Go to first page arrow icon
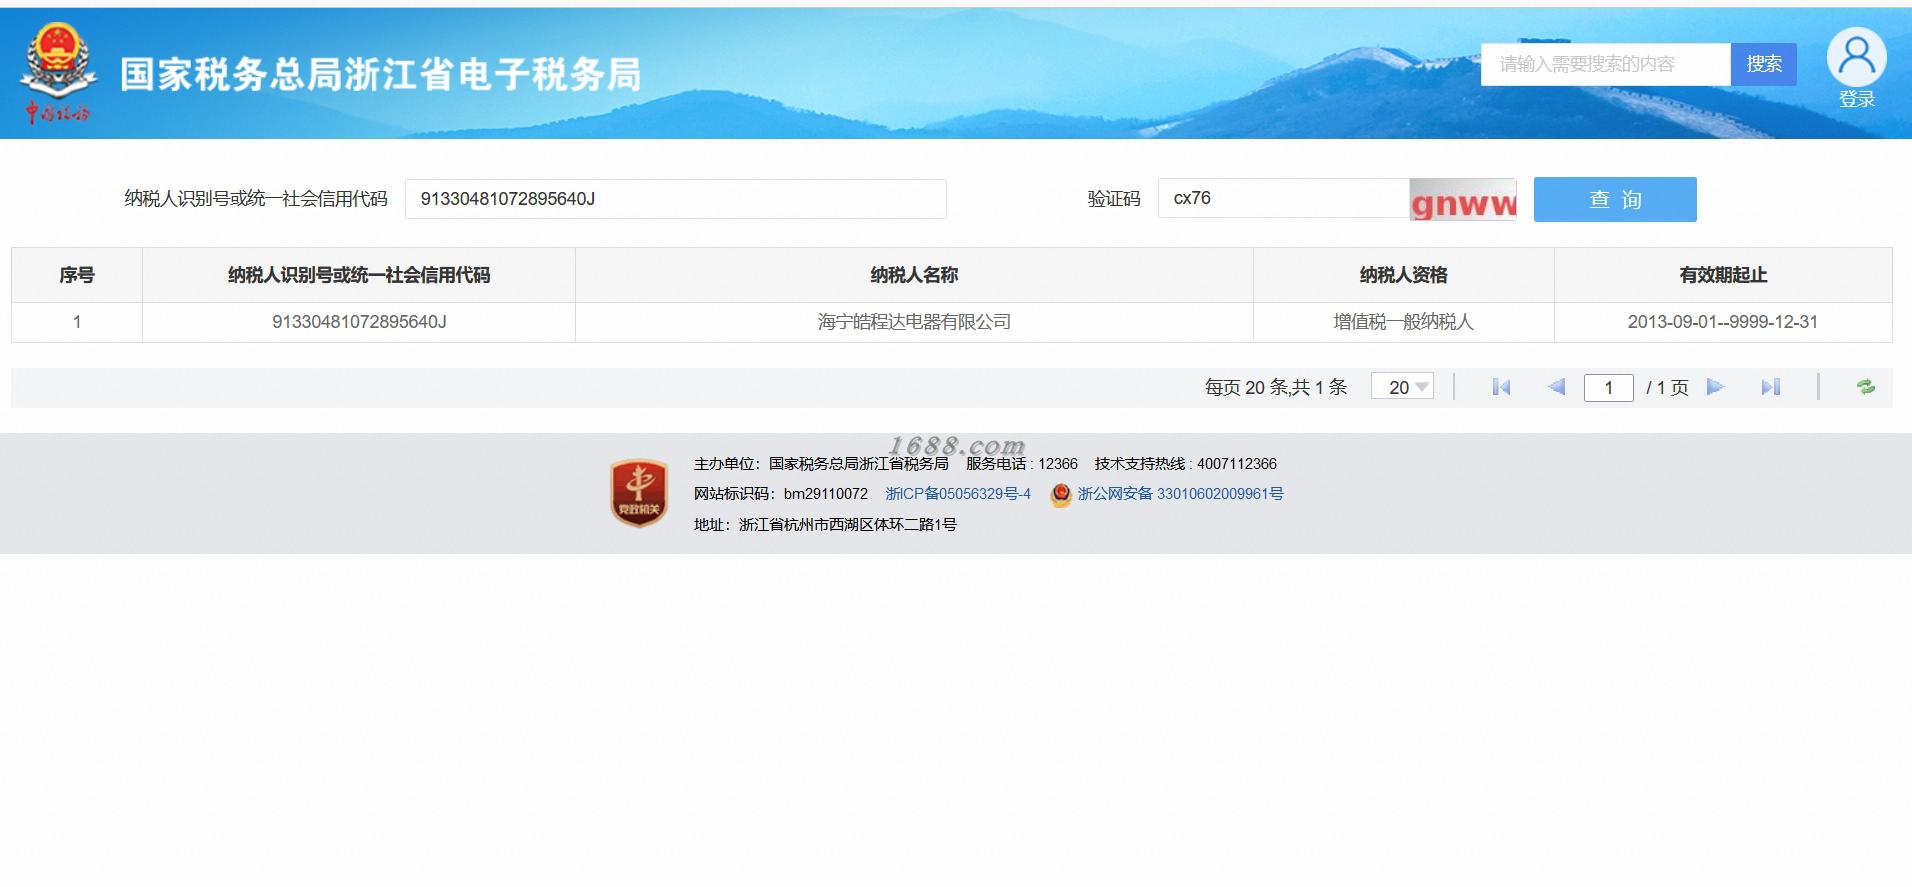Viewport: 1912px width, 887px height. pyautogui.click(x=1501, y=387)
